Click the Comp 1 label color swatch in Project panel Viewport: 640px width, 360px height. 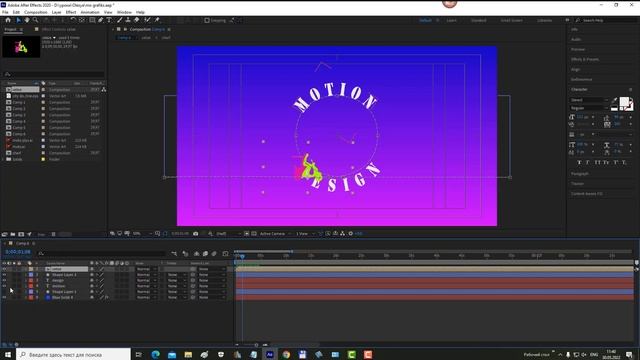(x=43, y=102)
